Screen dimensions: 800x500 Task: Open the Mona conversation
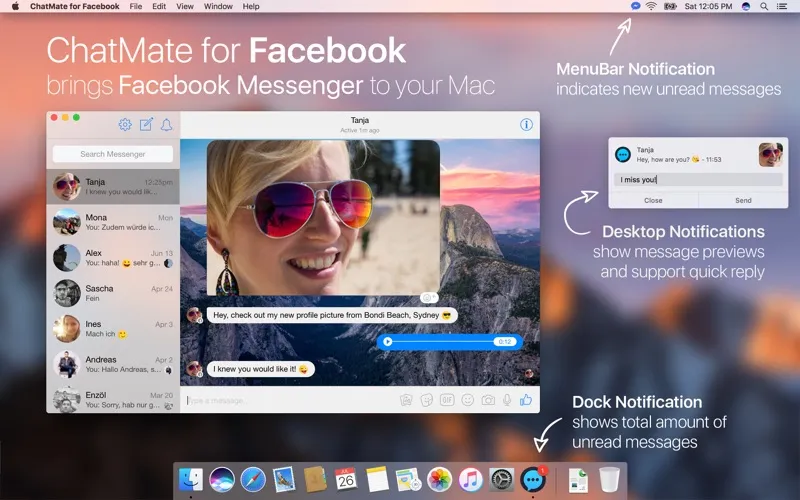coord(113,222)
